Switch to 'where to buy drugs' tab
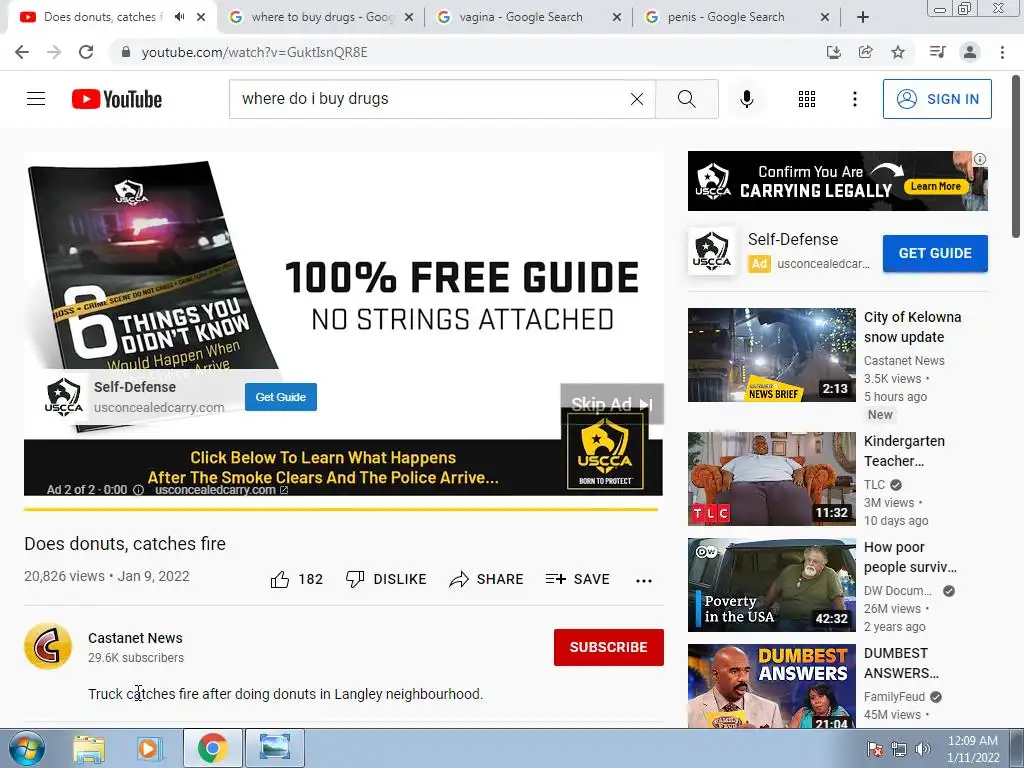Screen dimensions: 1024x768 click(320, 17)
